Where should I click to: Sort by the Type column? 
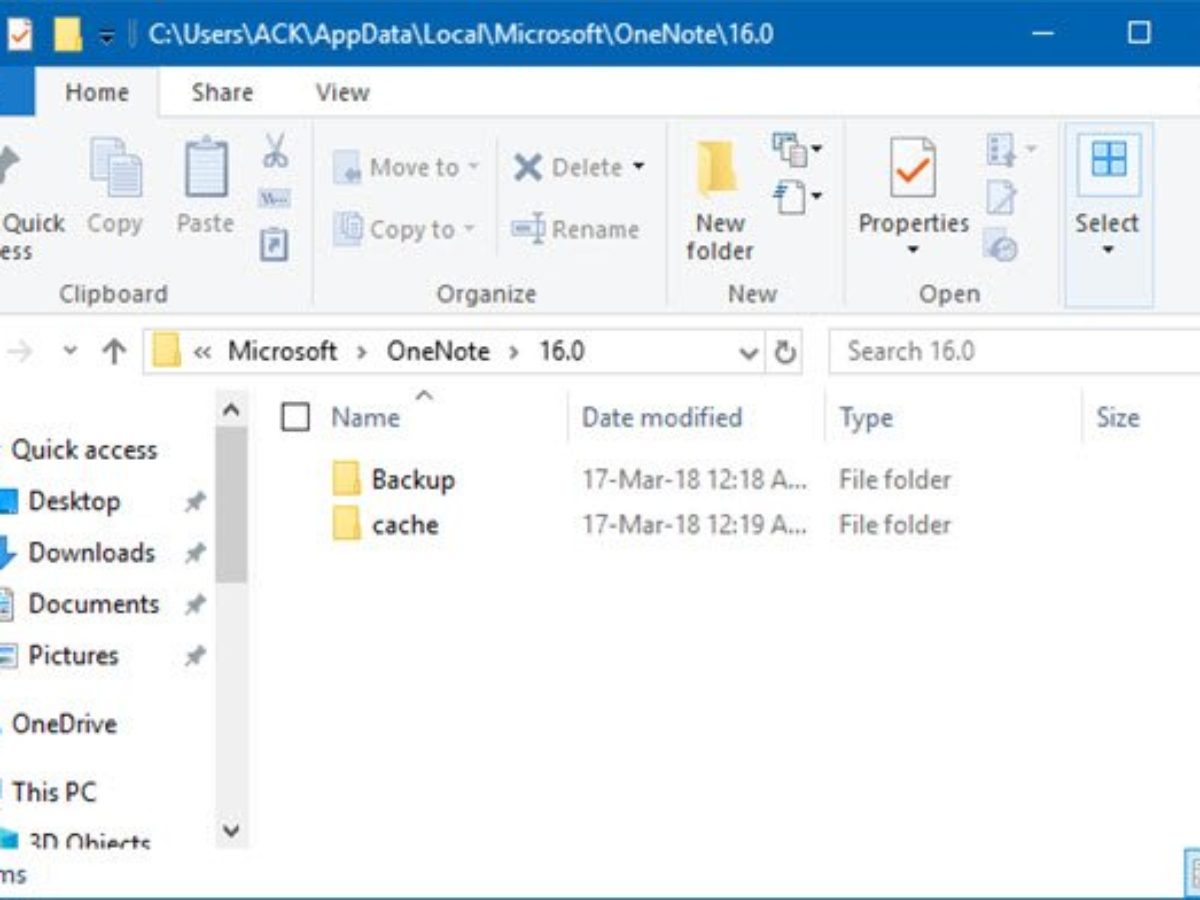pyautogui.click(x=866, y=417)
